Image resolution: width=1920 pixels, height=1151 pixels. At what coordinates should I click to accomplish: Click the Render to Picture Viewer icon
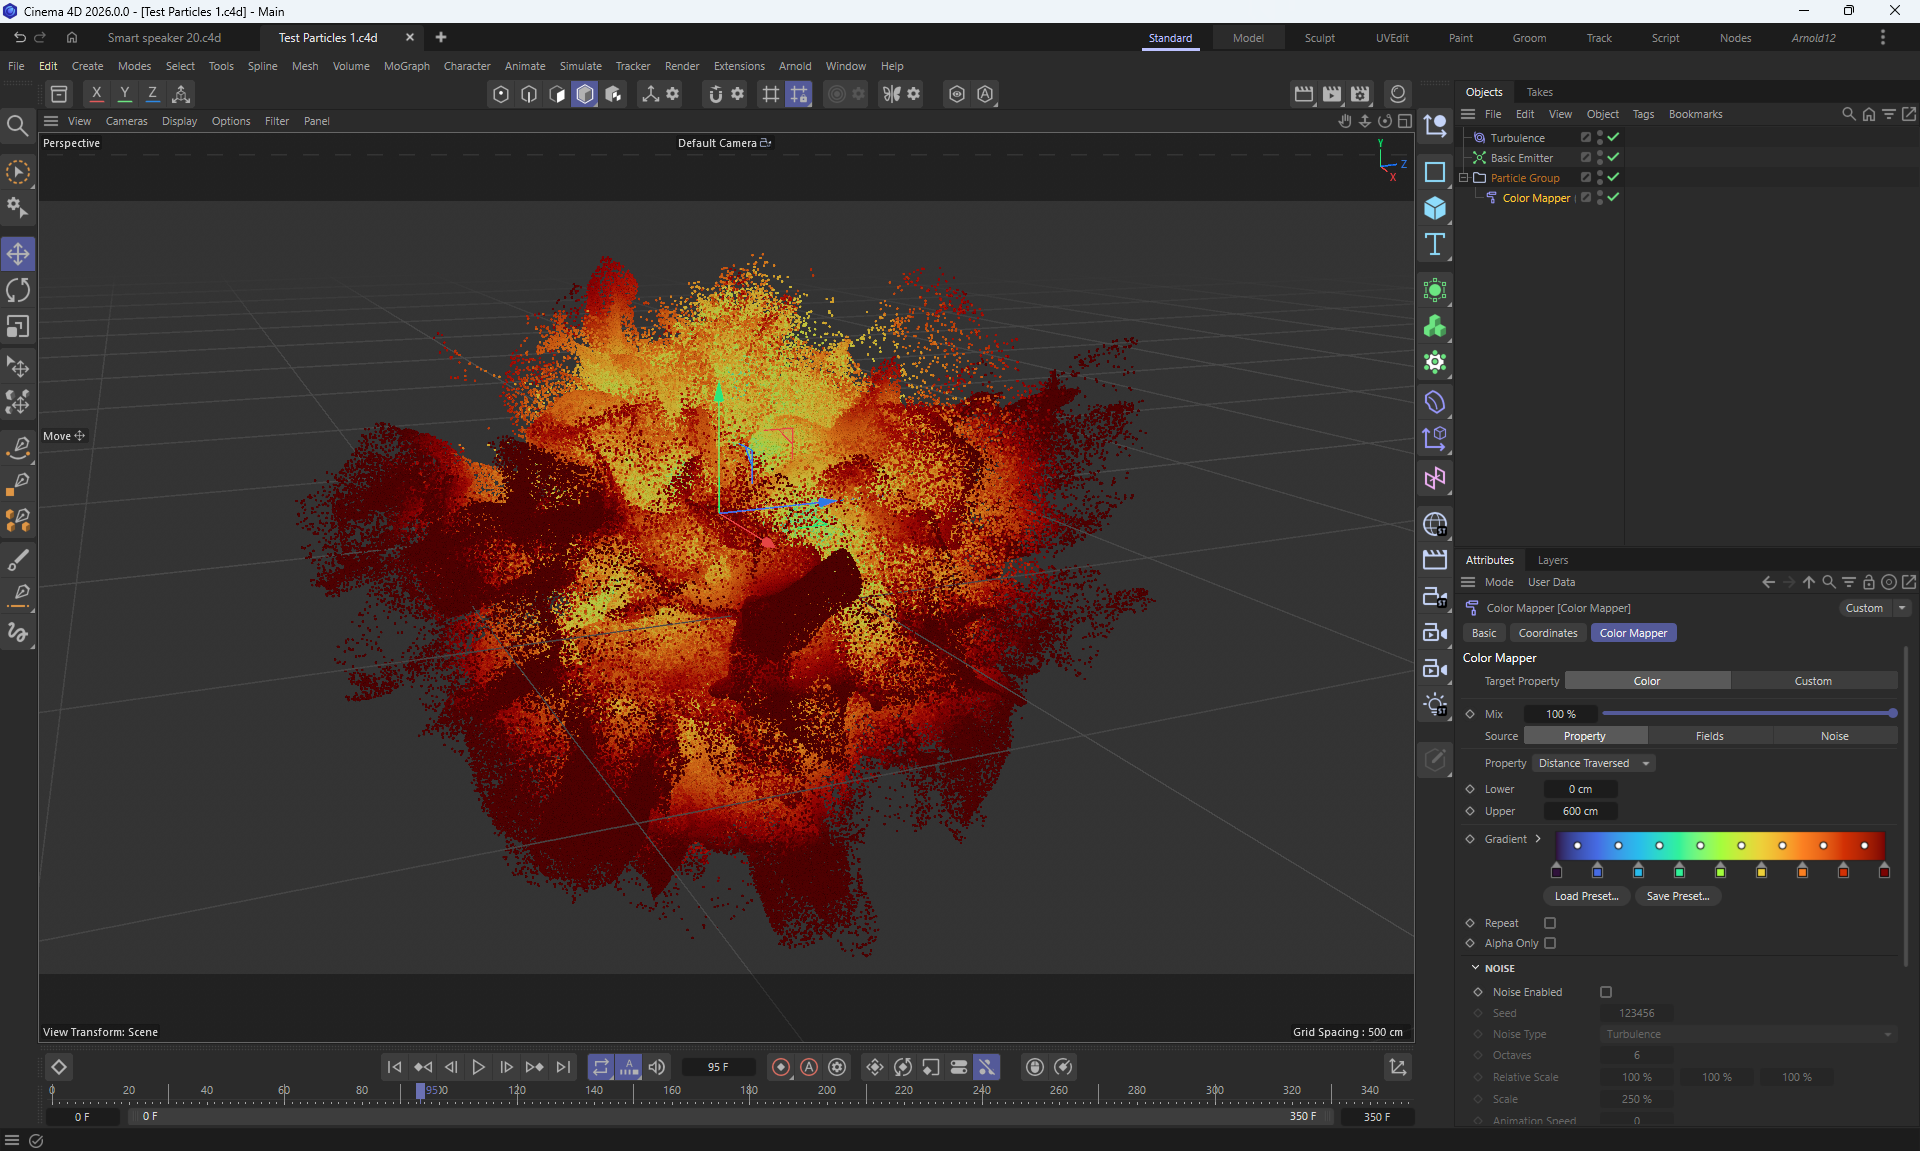point(1332,94)
